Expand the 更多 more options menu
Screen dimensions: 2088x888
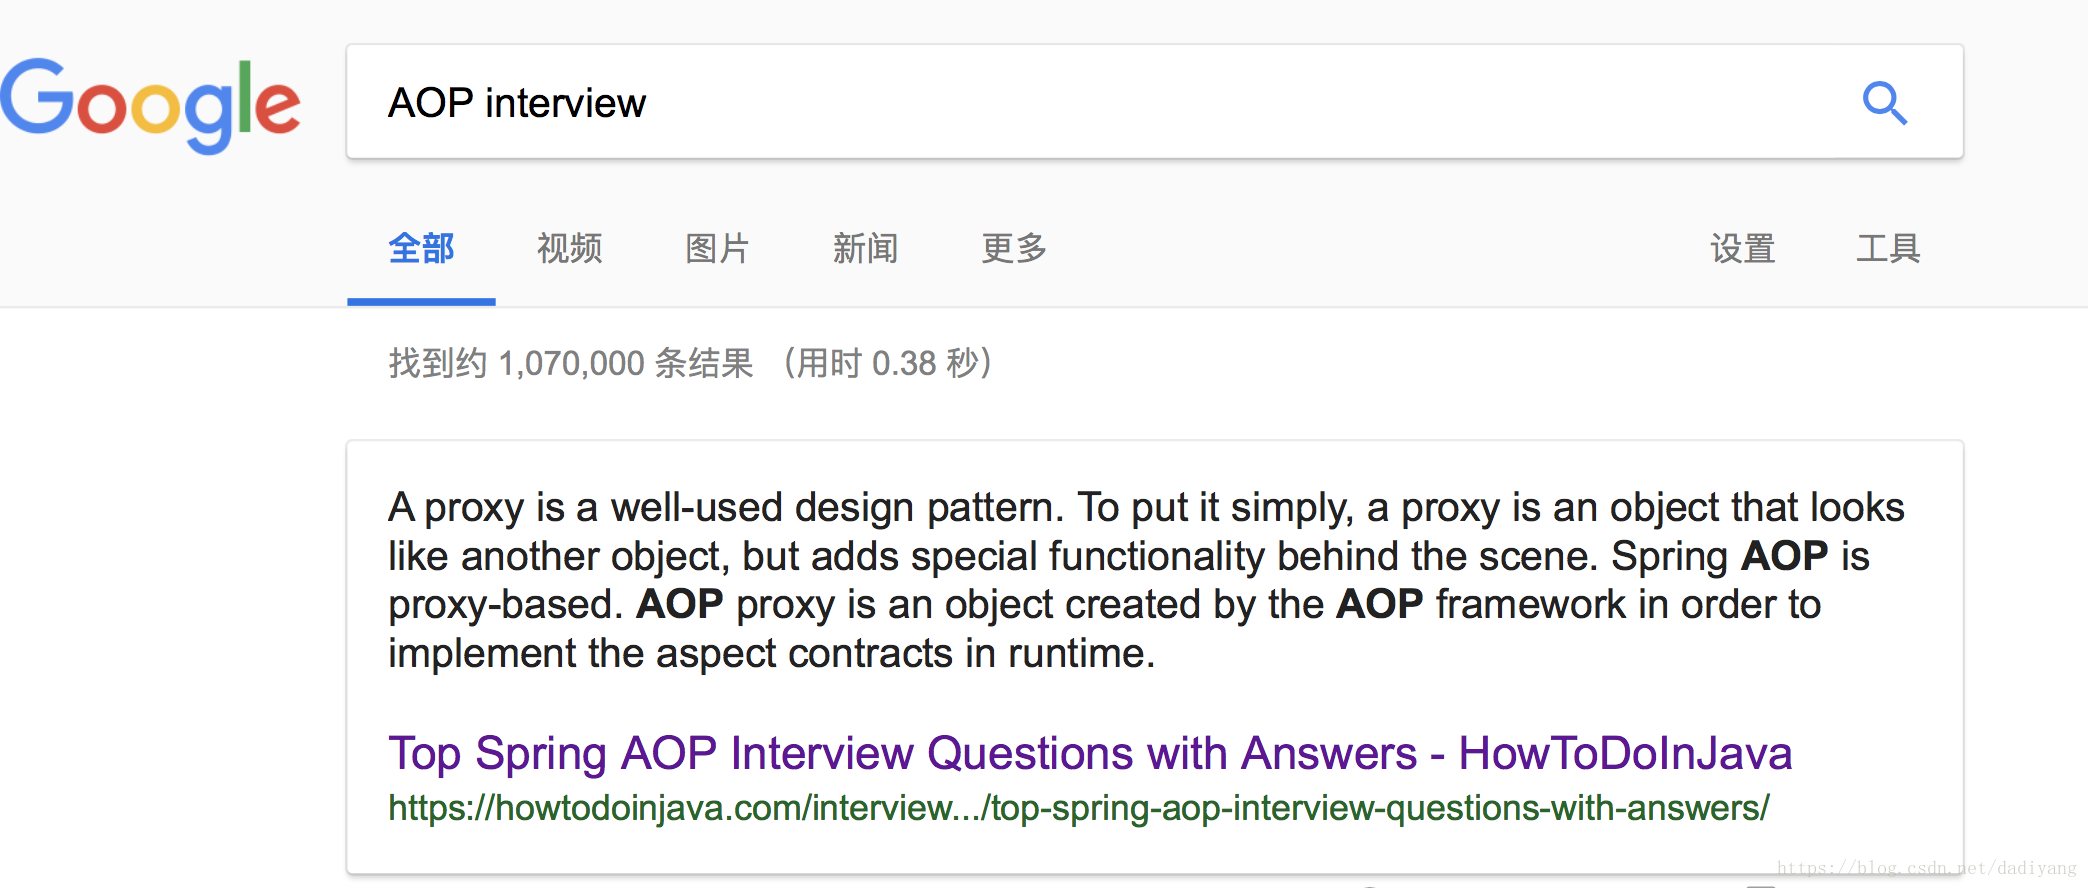(x=1013, y=249)
